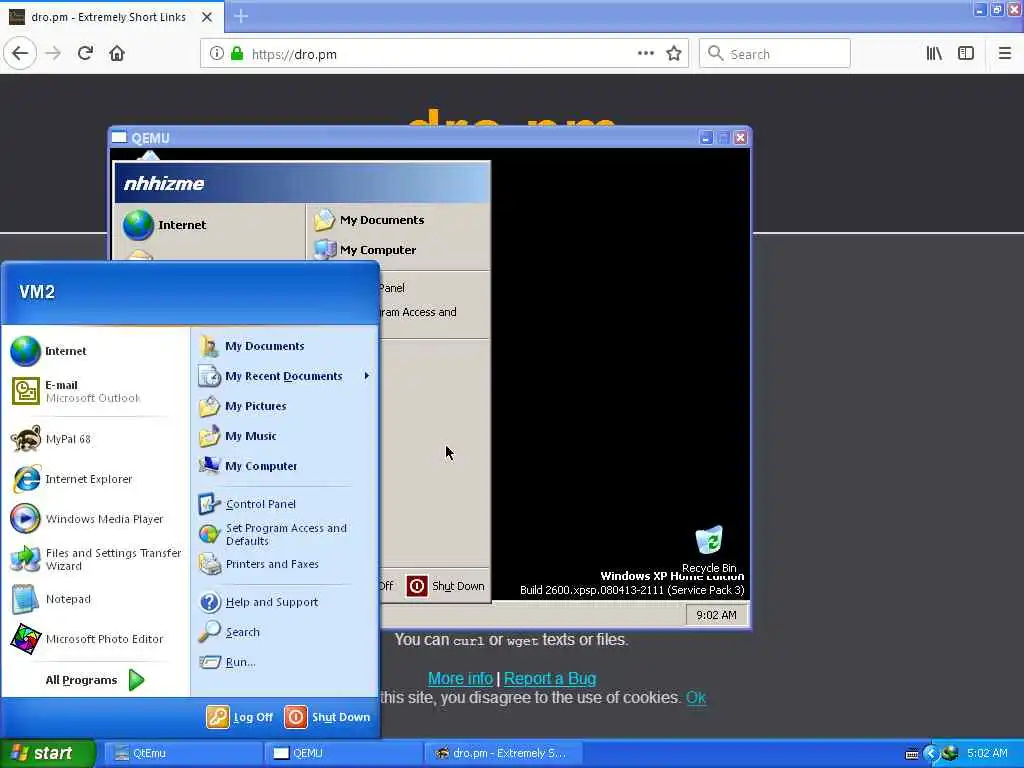1024x768 pixels.
Task: Open Printers and Faxes
Action: (x=259, y=564)
